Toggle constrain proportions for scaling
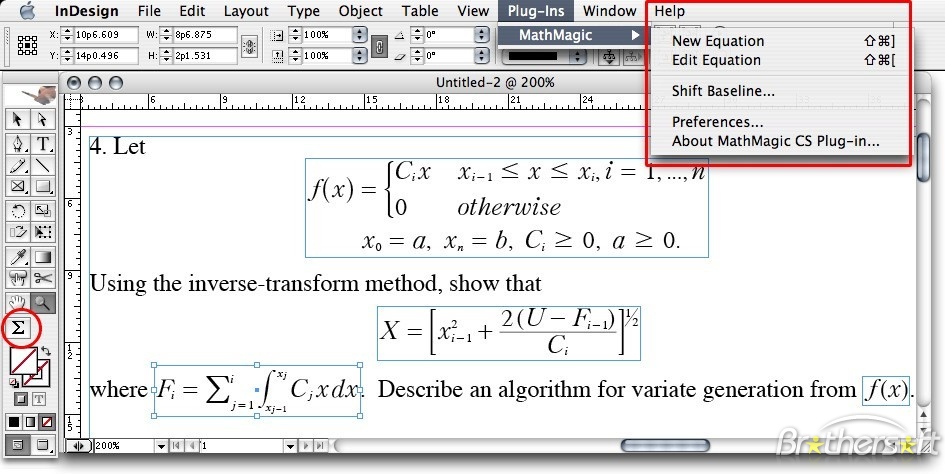This screenshot has width=945, height=474. pyautogui.click(x=379, y=46)
